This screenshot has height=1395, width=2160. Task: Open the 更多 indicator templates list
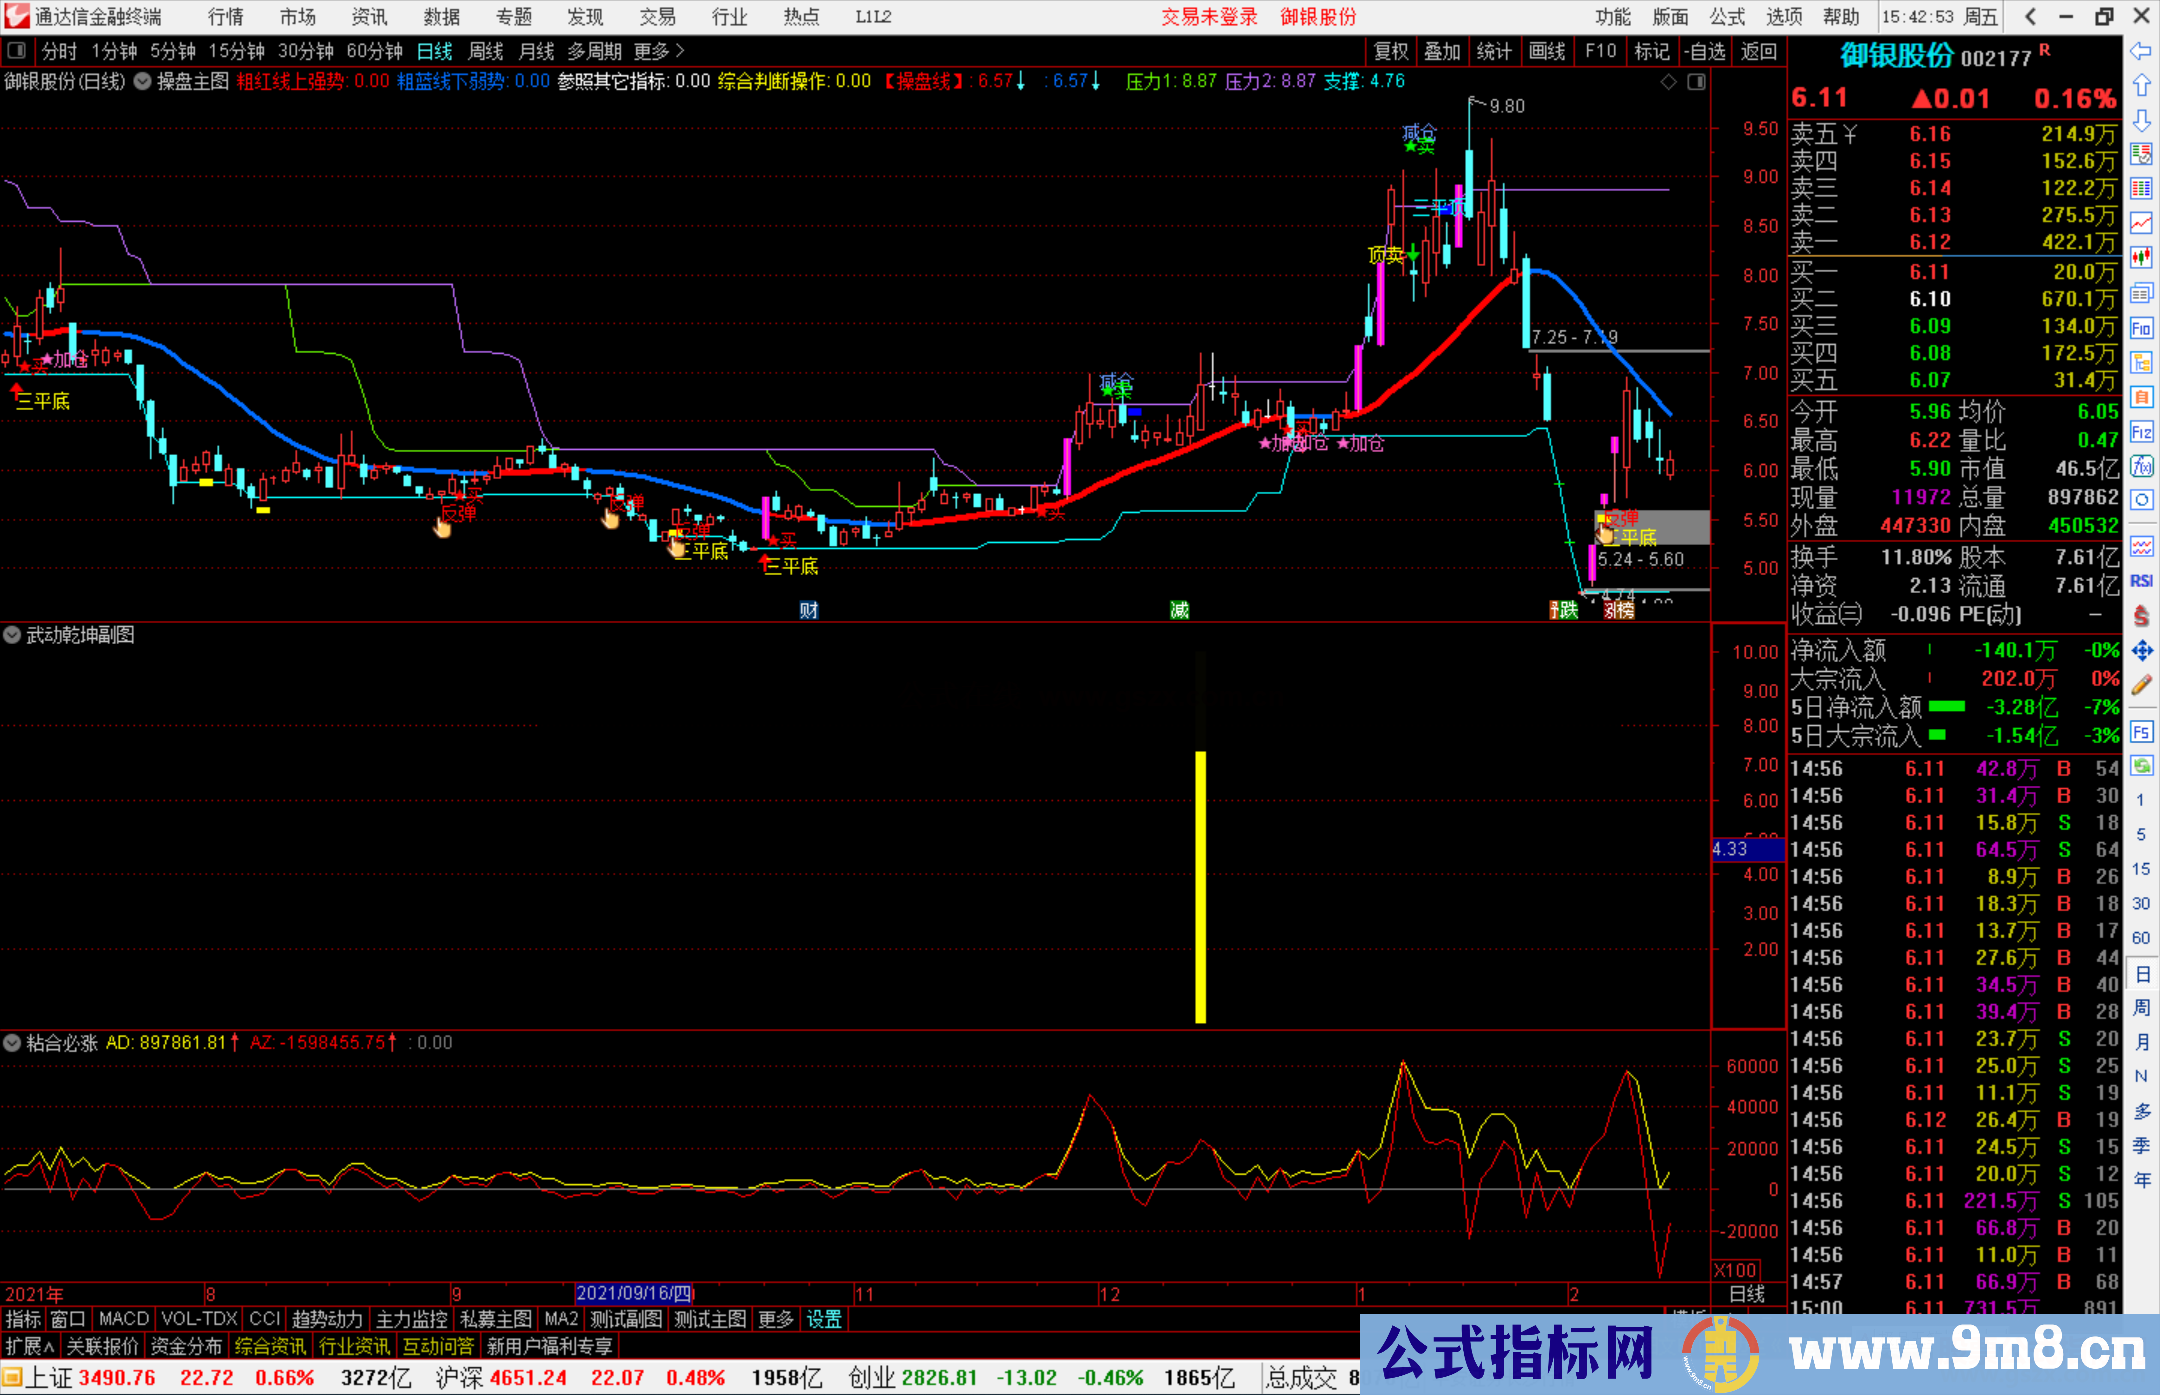click(775, 1319)
